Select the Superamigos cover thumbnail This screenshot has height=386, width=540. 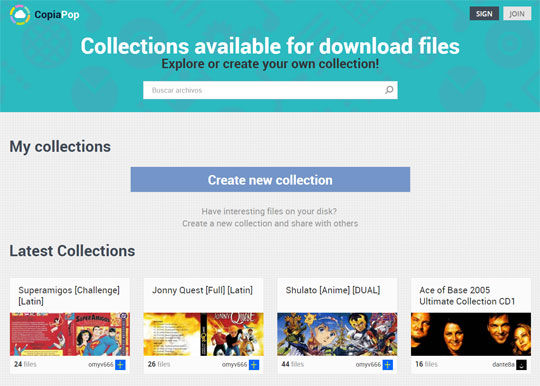tap(70, 334)
